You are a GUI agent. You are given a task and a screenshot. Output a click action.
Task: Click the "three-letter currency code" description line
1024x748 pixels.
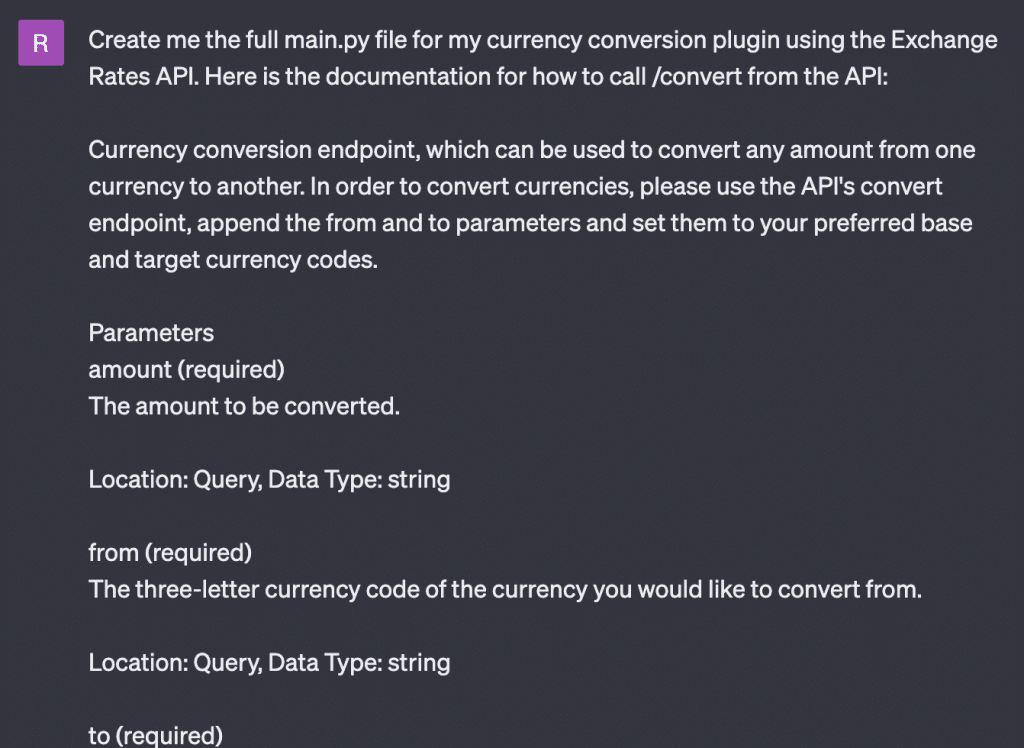click(x=505, y=589)
